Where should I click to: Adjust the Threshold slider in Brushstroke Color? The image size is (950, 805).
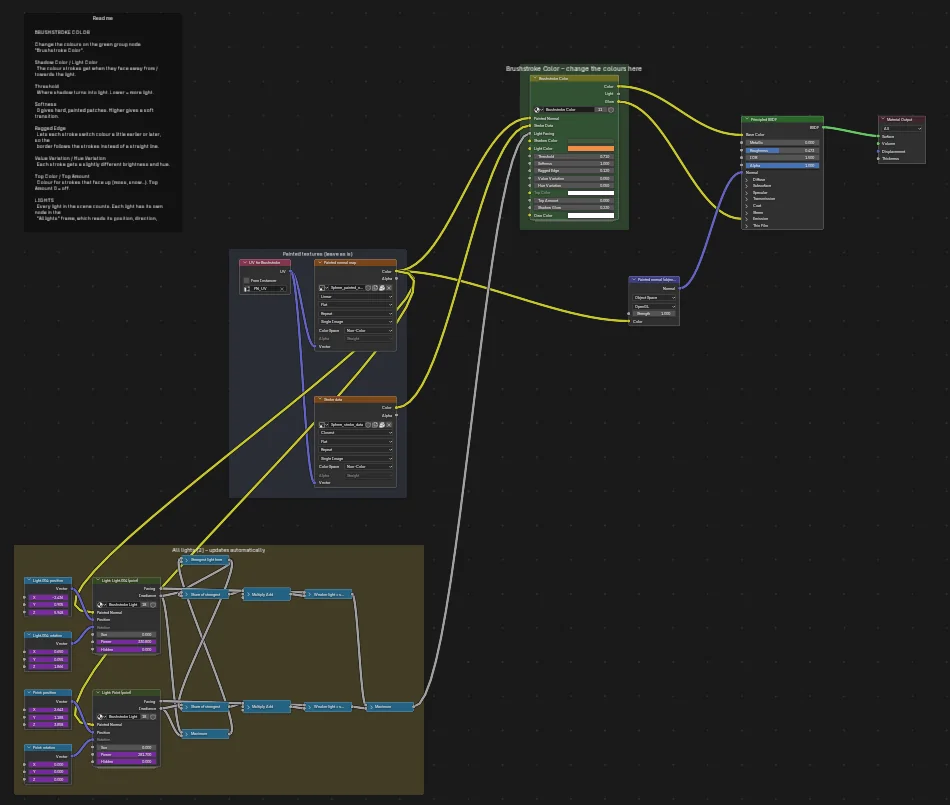coord(573,156)
